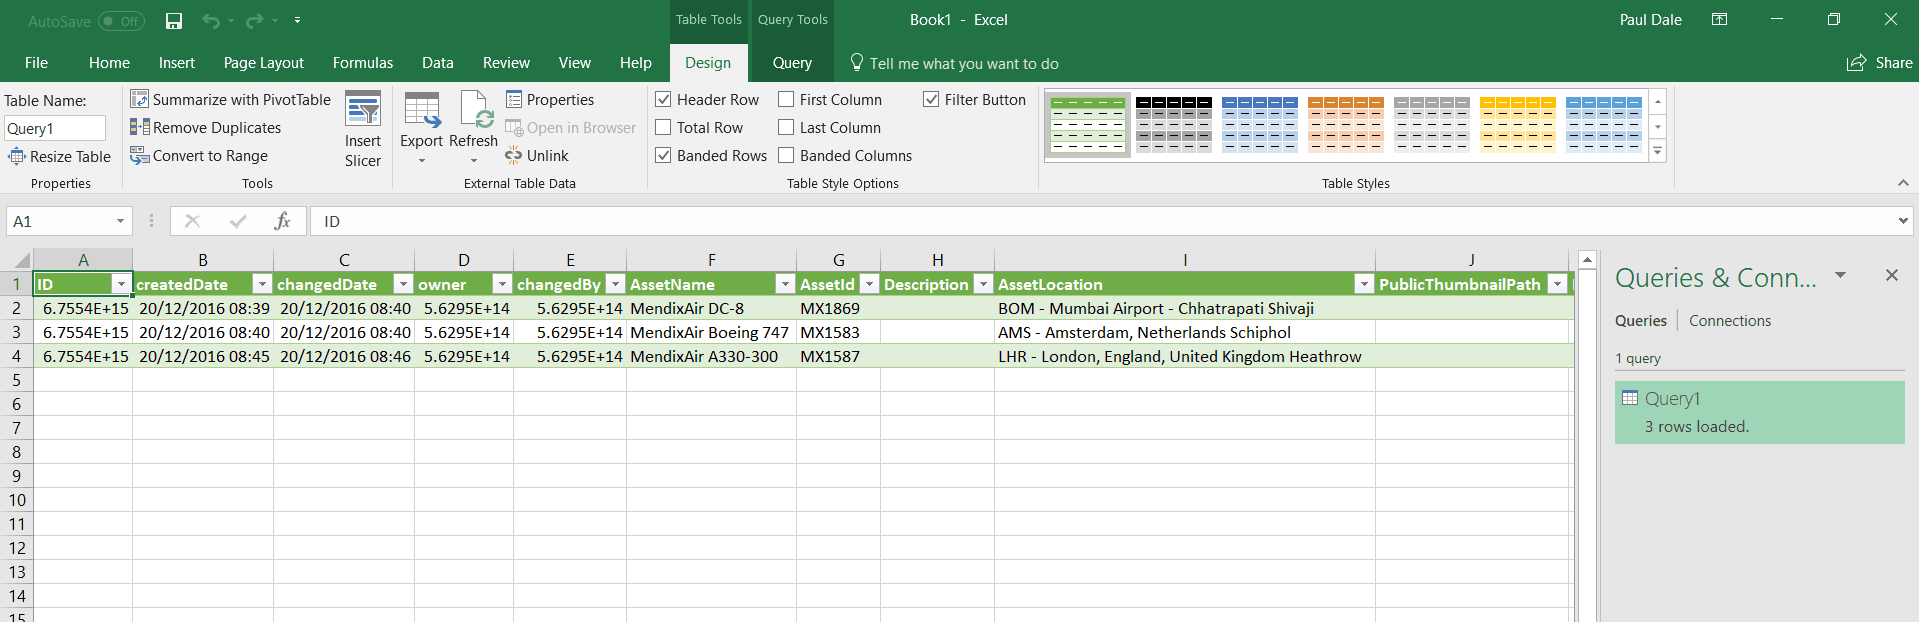Image resolution: width=1919 pixels, height=622 pixels.
Task: Switch to the Insert tab
Action: (x=177, y=62)
